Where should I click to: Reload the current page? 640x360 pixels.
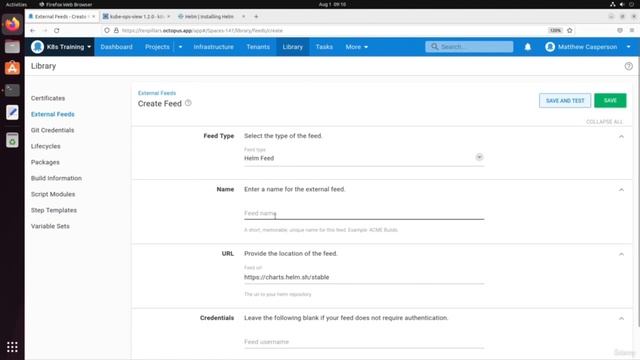tap(57, 31)
